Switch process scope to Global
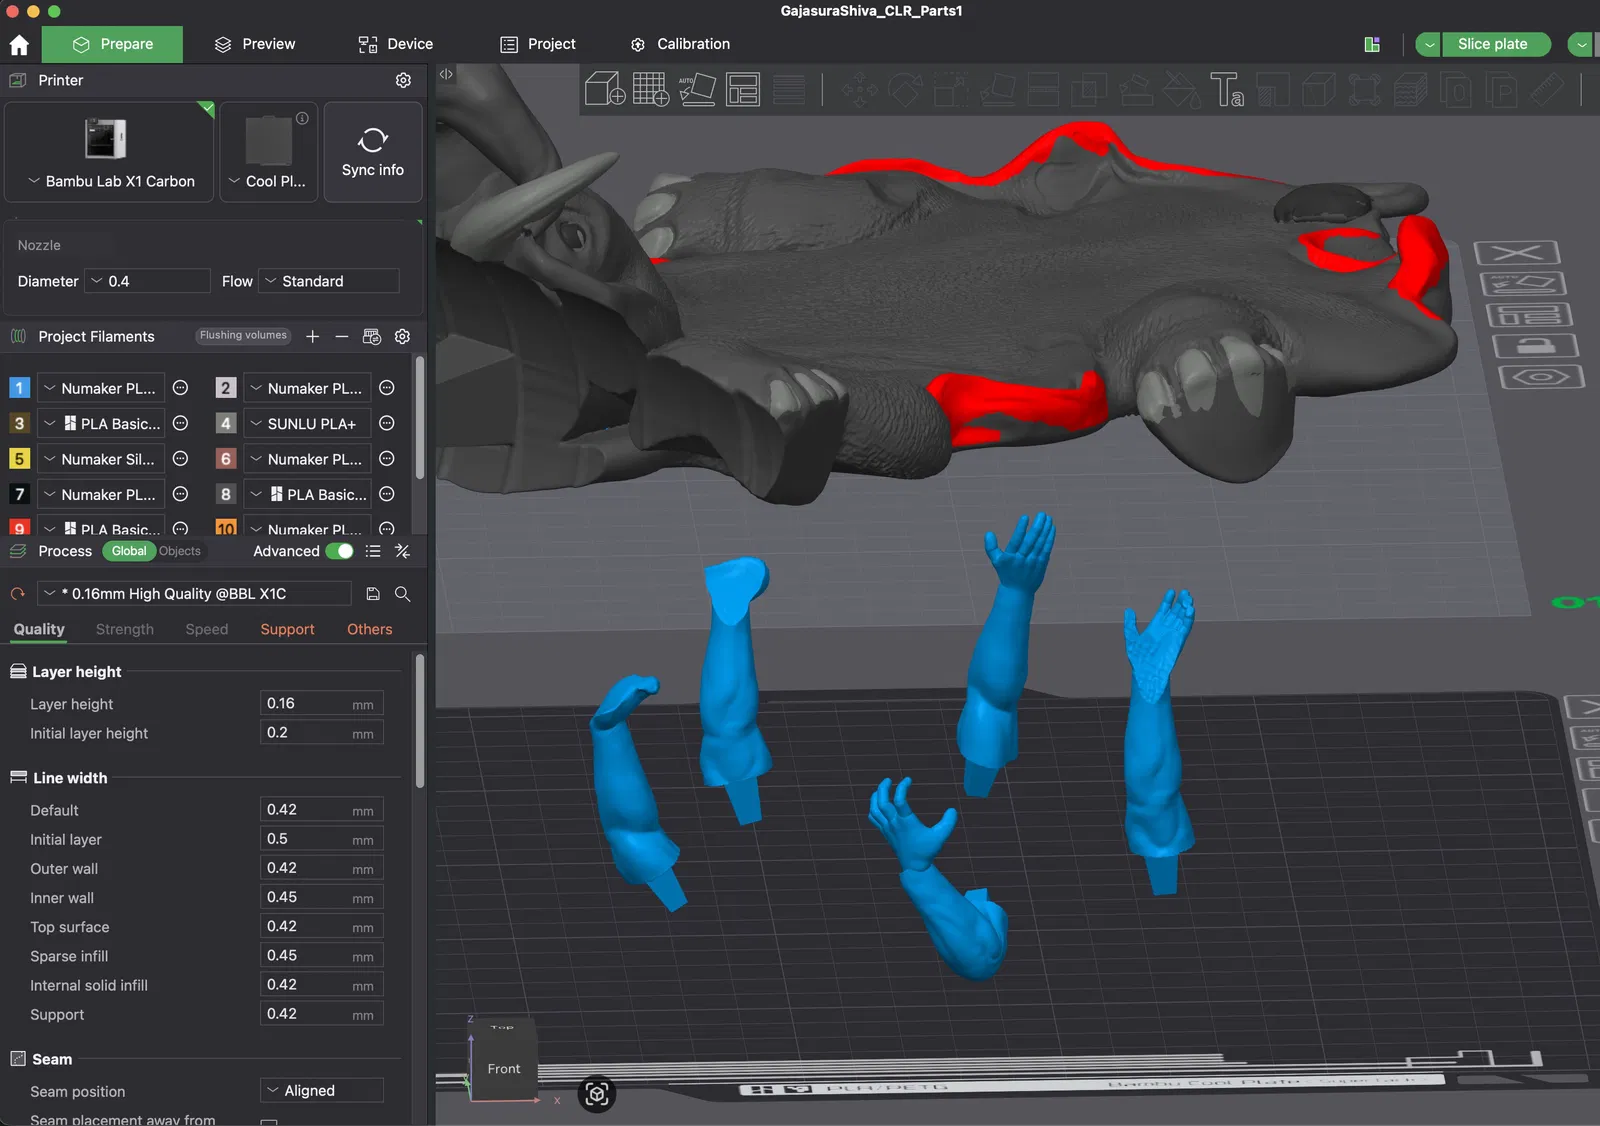Screen dimensions: 1600x1126 pyautogui.click(x=129, y=551)
